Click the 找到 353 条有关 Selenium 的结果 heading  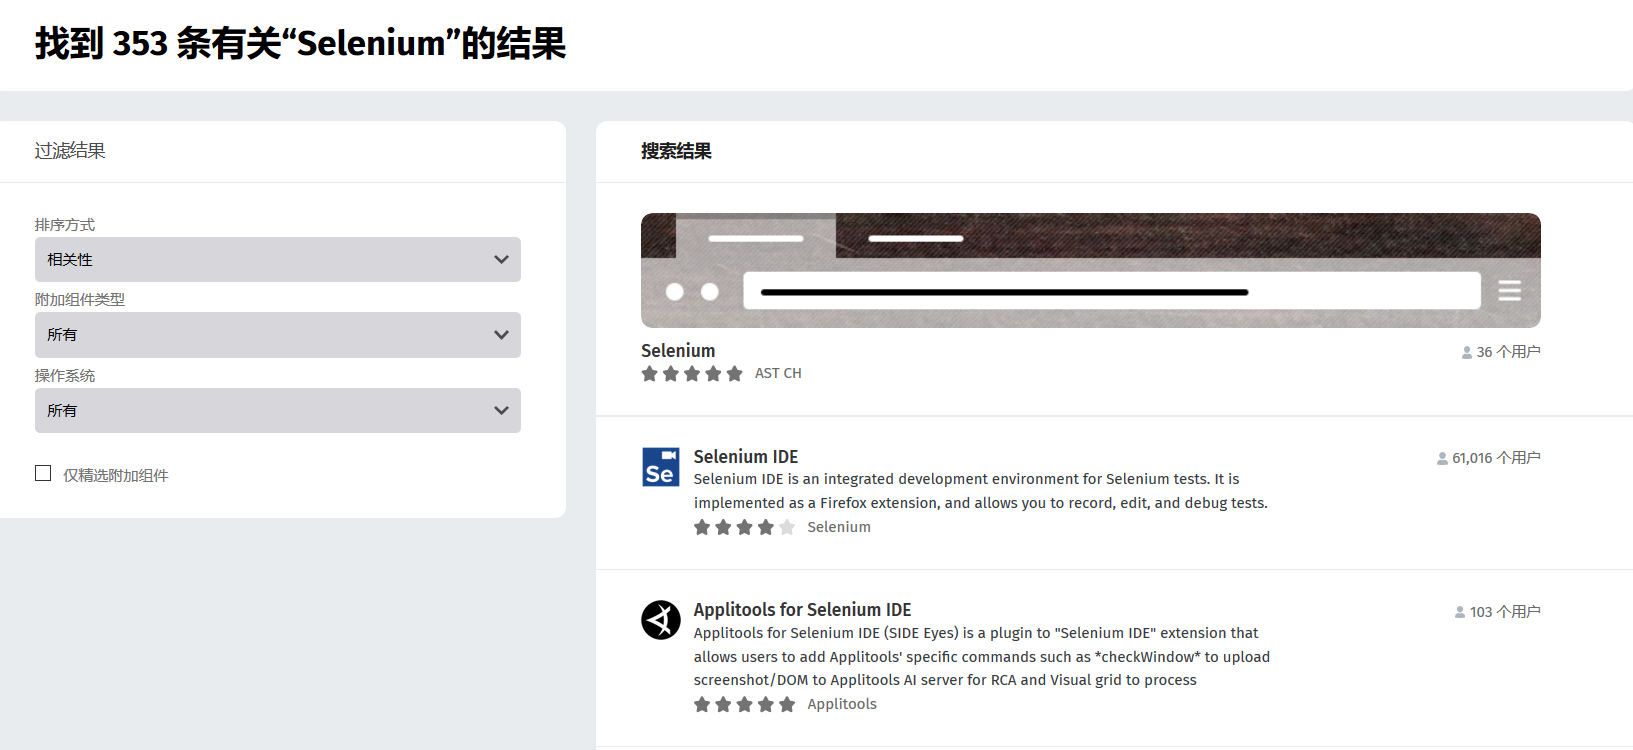pyautogui.click(x=301, y=44)
